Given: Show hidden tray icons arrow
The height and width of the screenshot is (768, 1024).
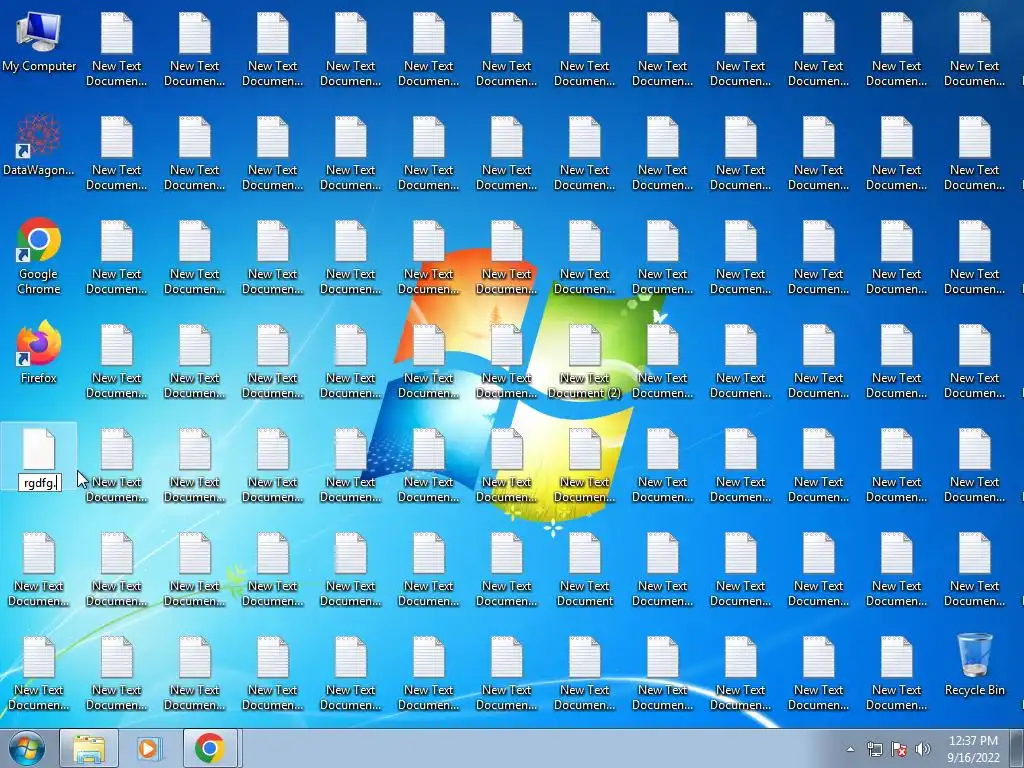Looking at the screenshot, I should click(850, 749).
